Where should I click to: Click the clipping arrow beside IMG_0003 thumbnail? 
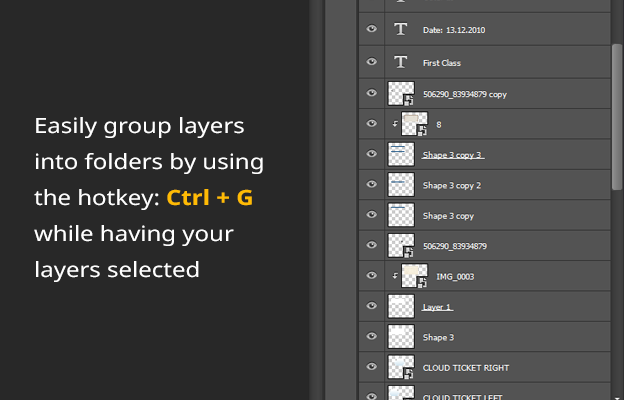point(396,276)
